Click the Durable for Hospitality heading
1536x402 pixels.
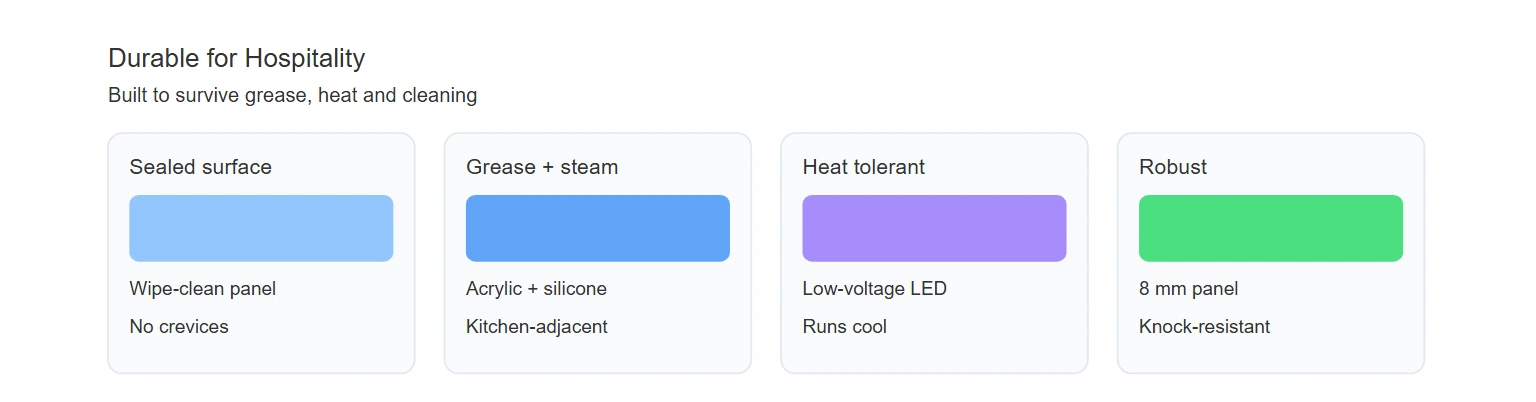[237, 58]
